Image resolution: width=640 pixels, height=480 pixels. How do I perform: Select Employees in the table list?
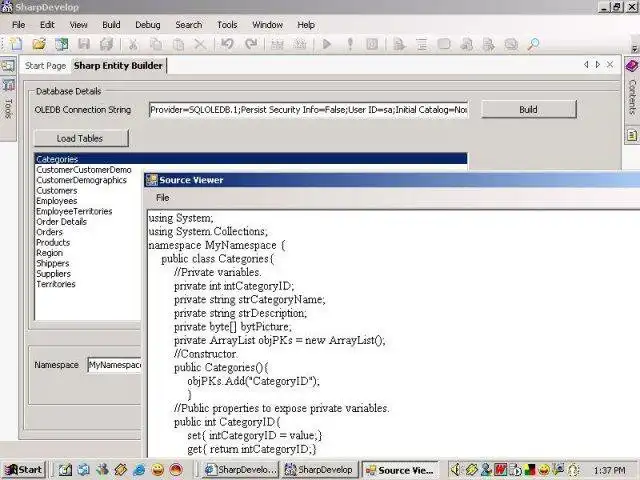(57, 201)
